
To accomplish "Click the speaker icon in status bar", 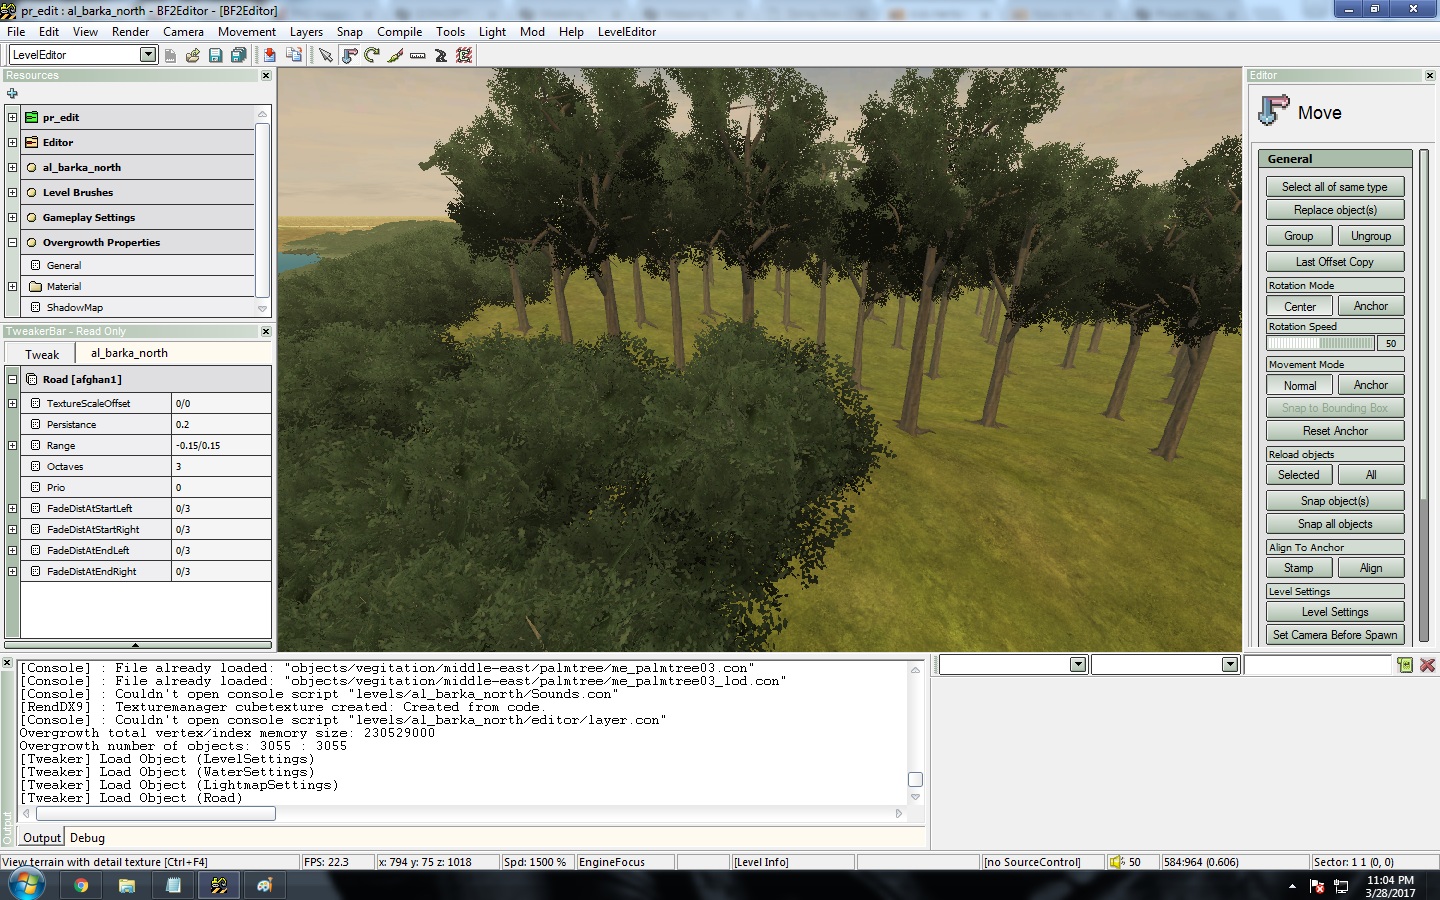I will point(1117,862).
